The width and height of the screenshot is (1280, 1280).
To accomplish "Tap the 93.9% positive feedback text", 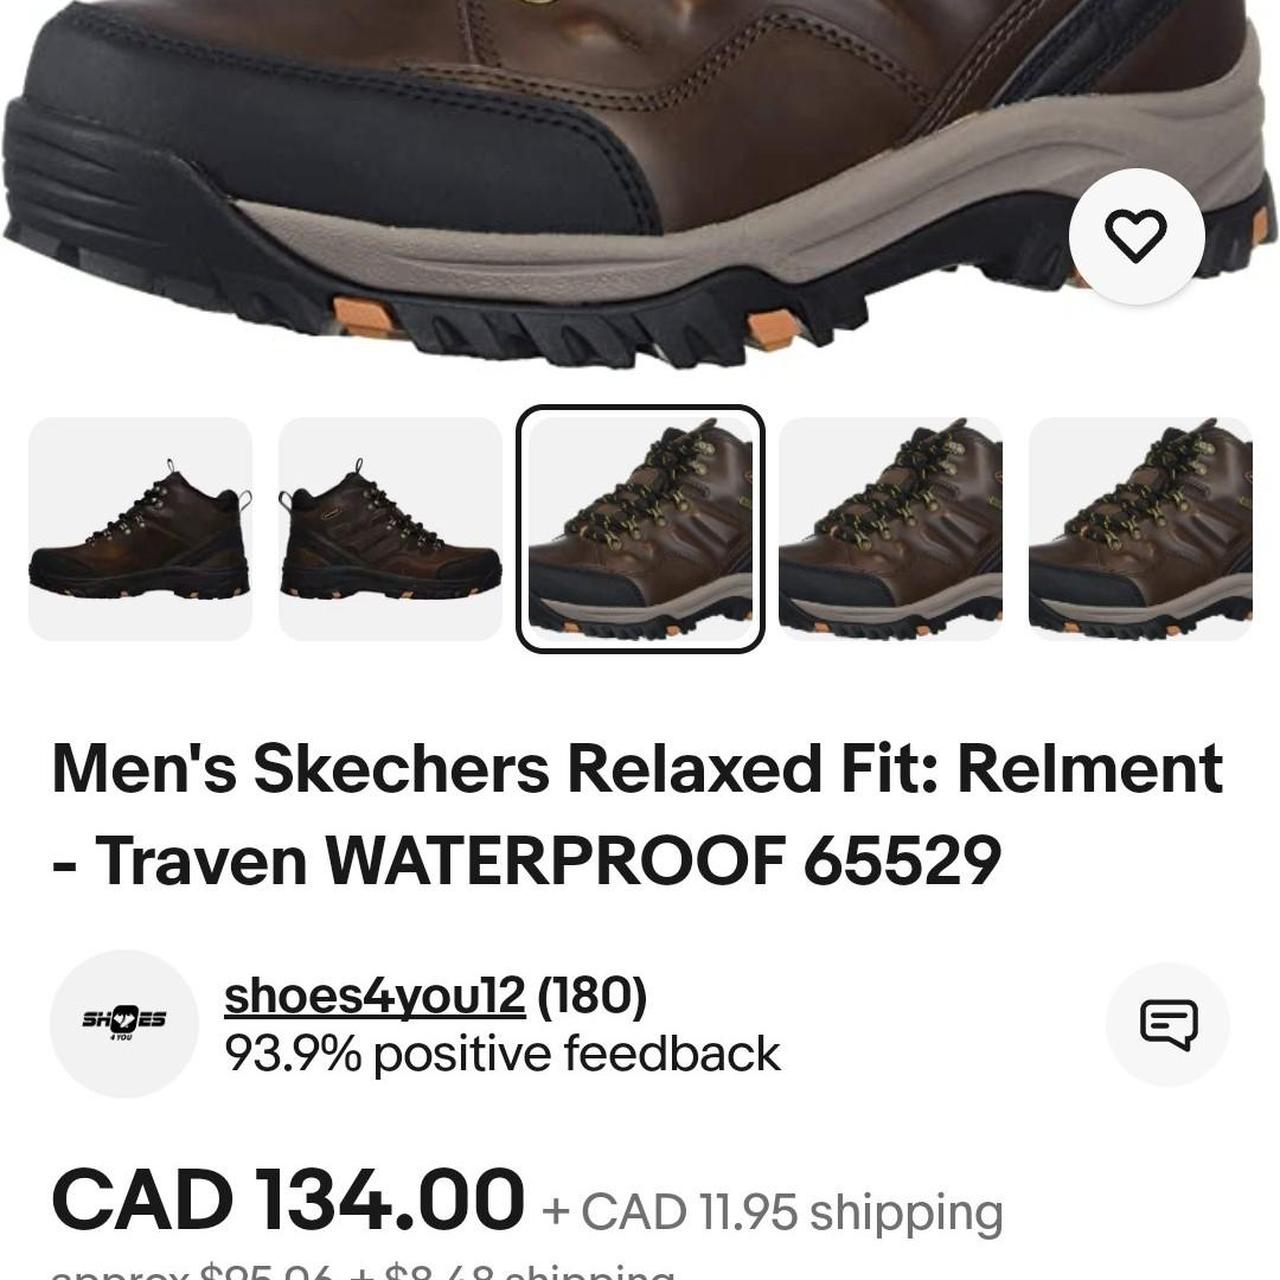I will (x=502, y=1054).
